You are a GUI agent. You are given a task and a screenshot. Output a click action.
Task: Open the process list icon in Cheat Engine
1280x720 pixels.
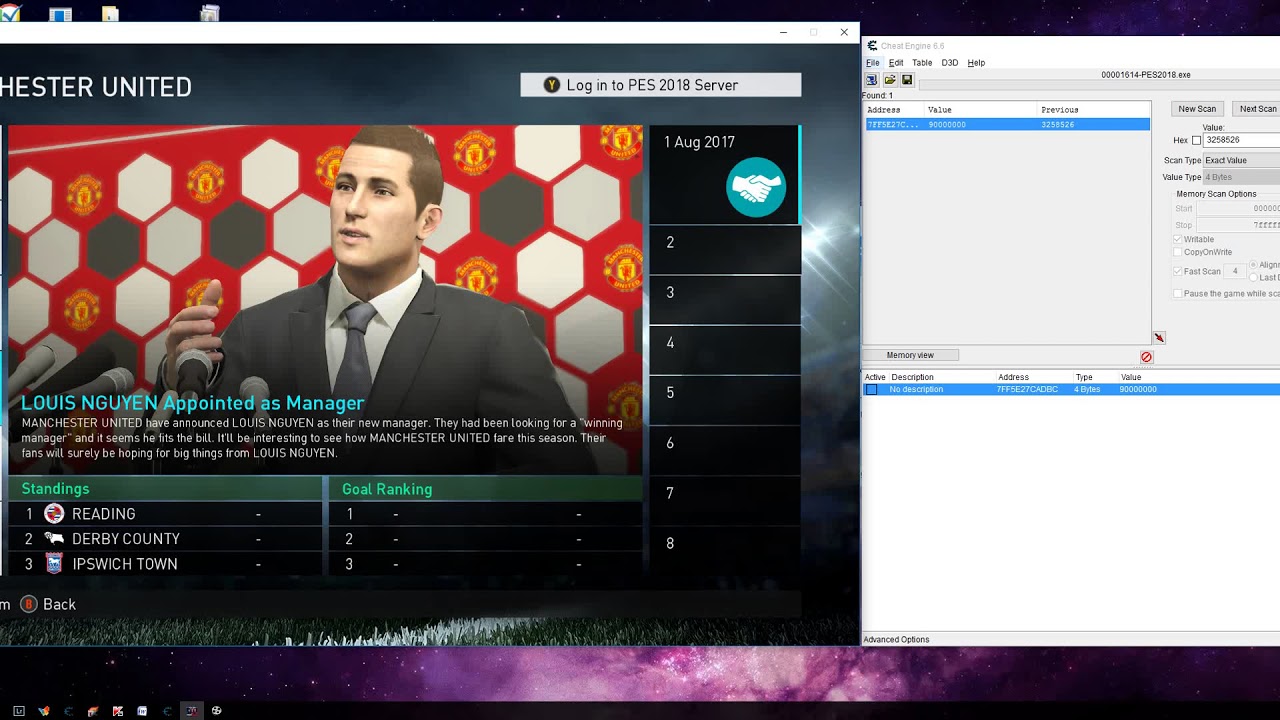[x=872, y=80]
